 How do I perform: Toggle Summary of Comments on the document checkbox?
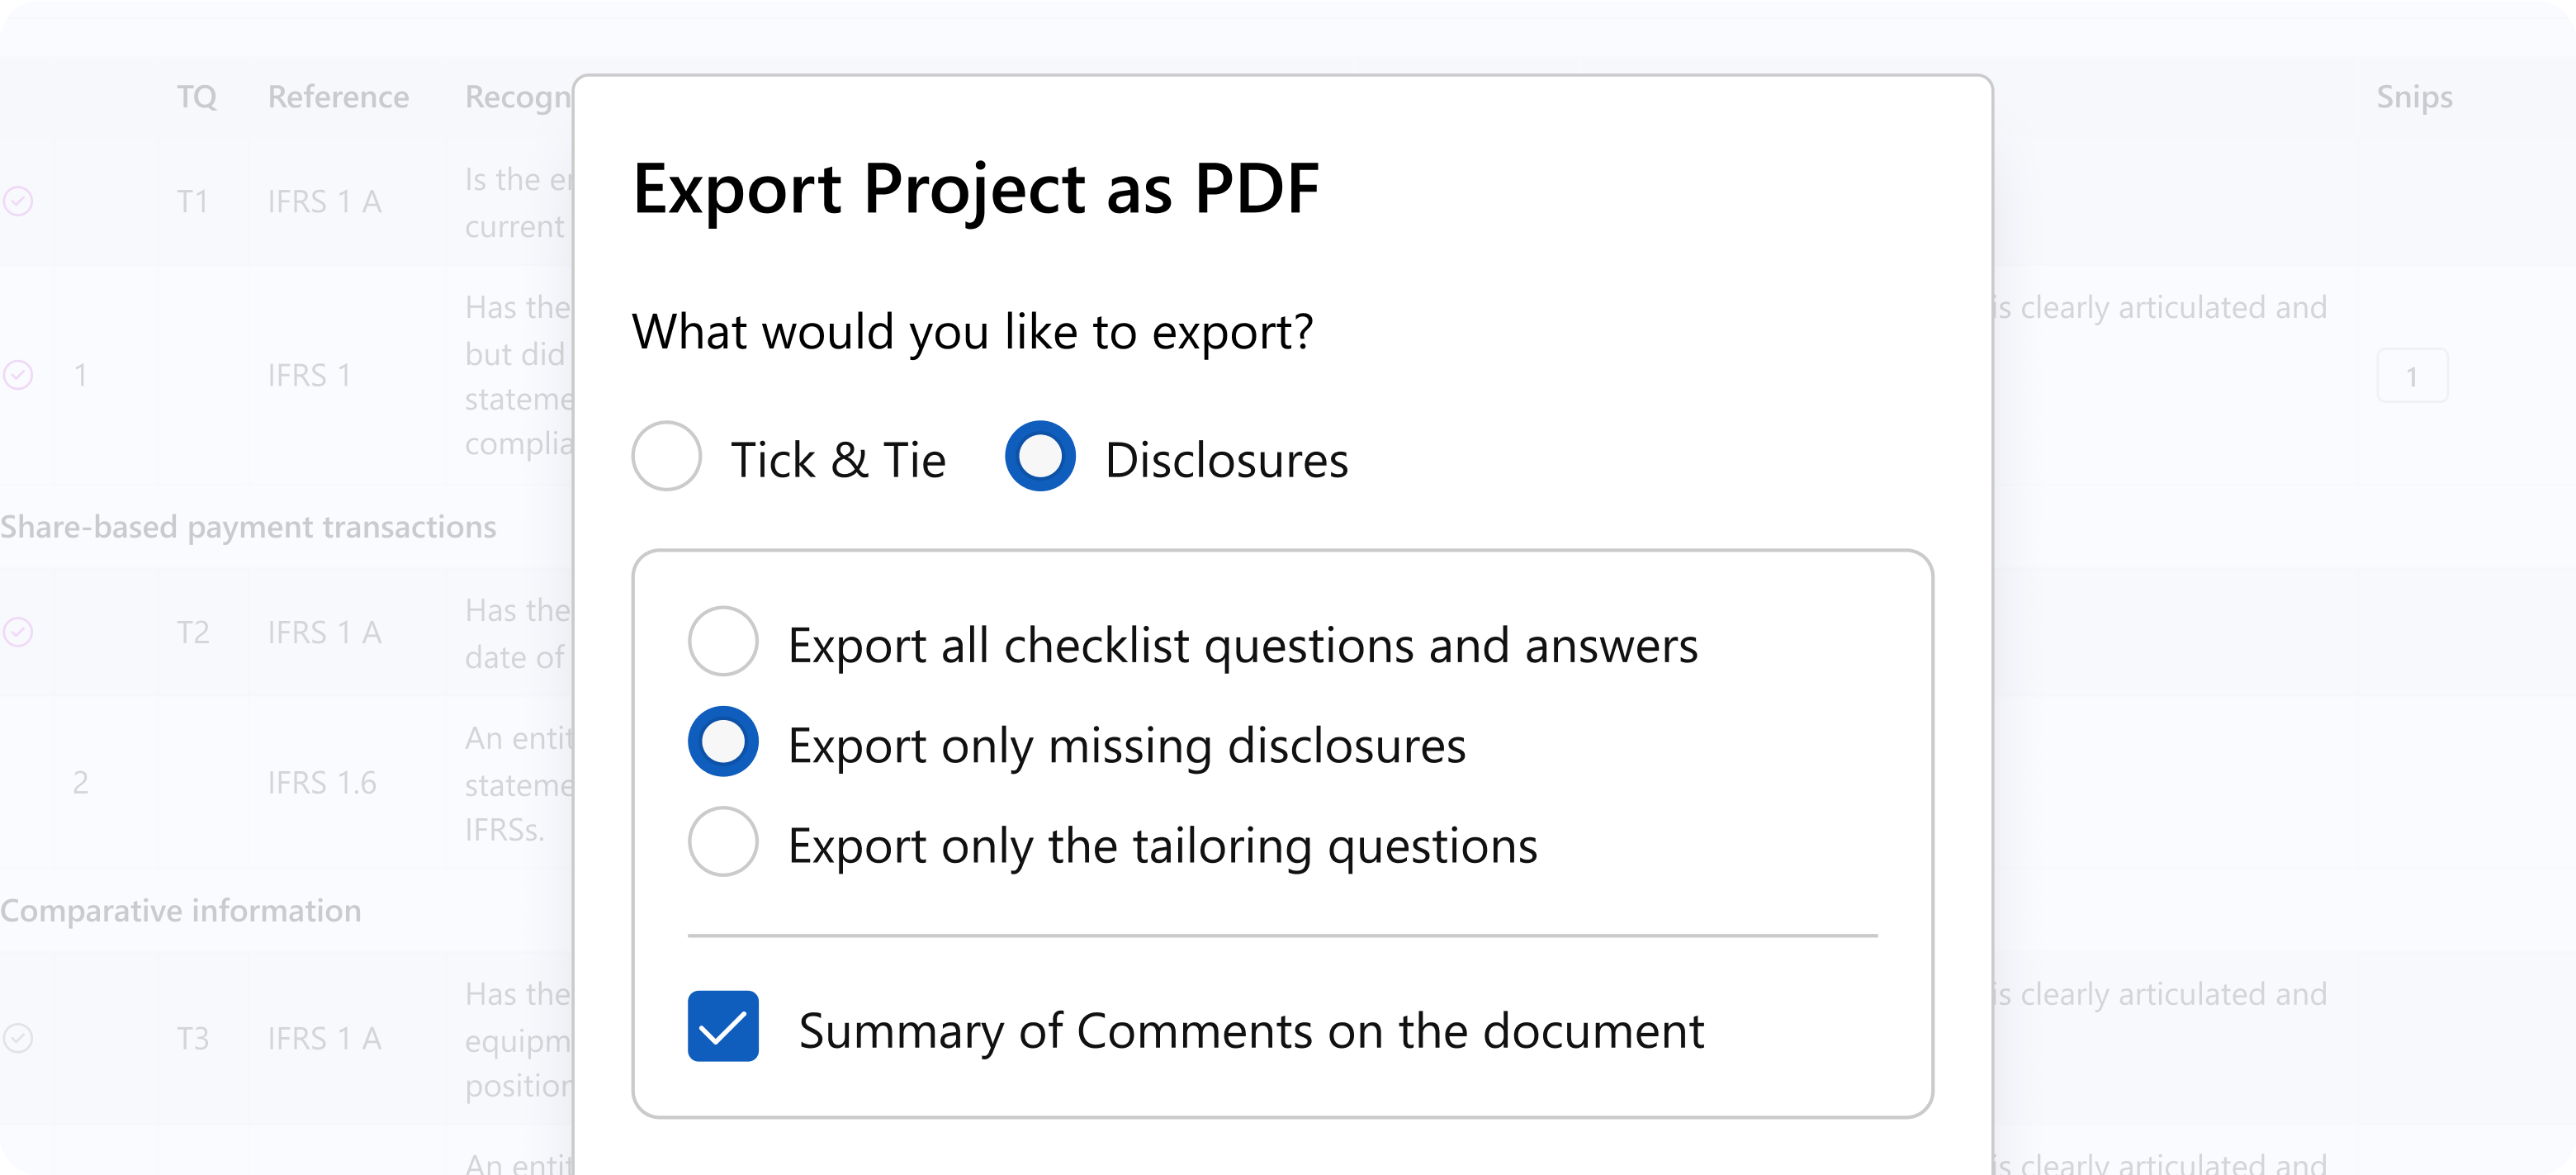(x=723, y=1026)
